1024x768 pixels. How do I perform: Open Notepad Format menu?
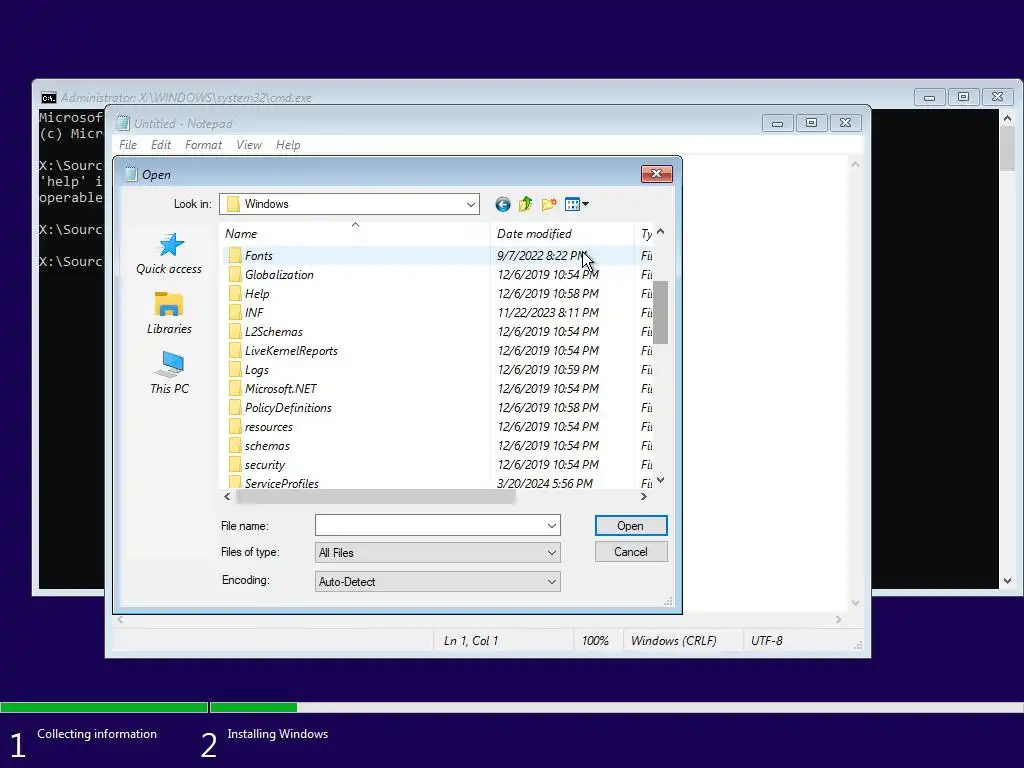203,145
